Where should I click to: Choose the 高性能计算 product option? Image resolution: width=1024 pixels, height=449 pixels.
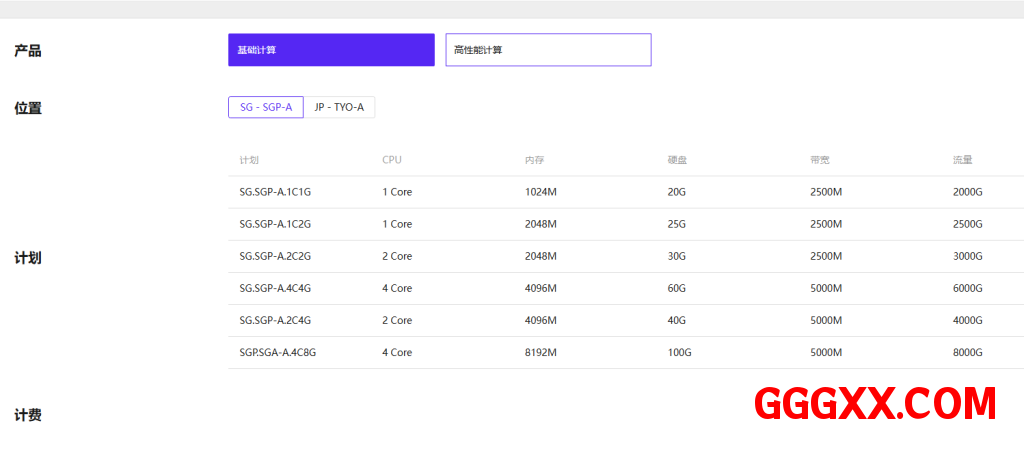pos(548,50)
